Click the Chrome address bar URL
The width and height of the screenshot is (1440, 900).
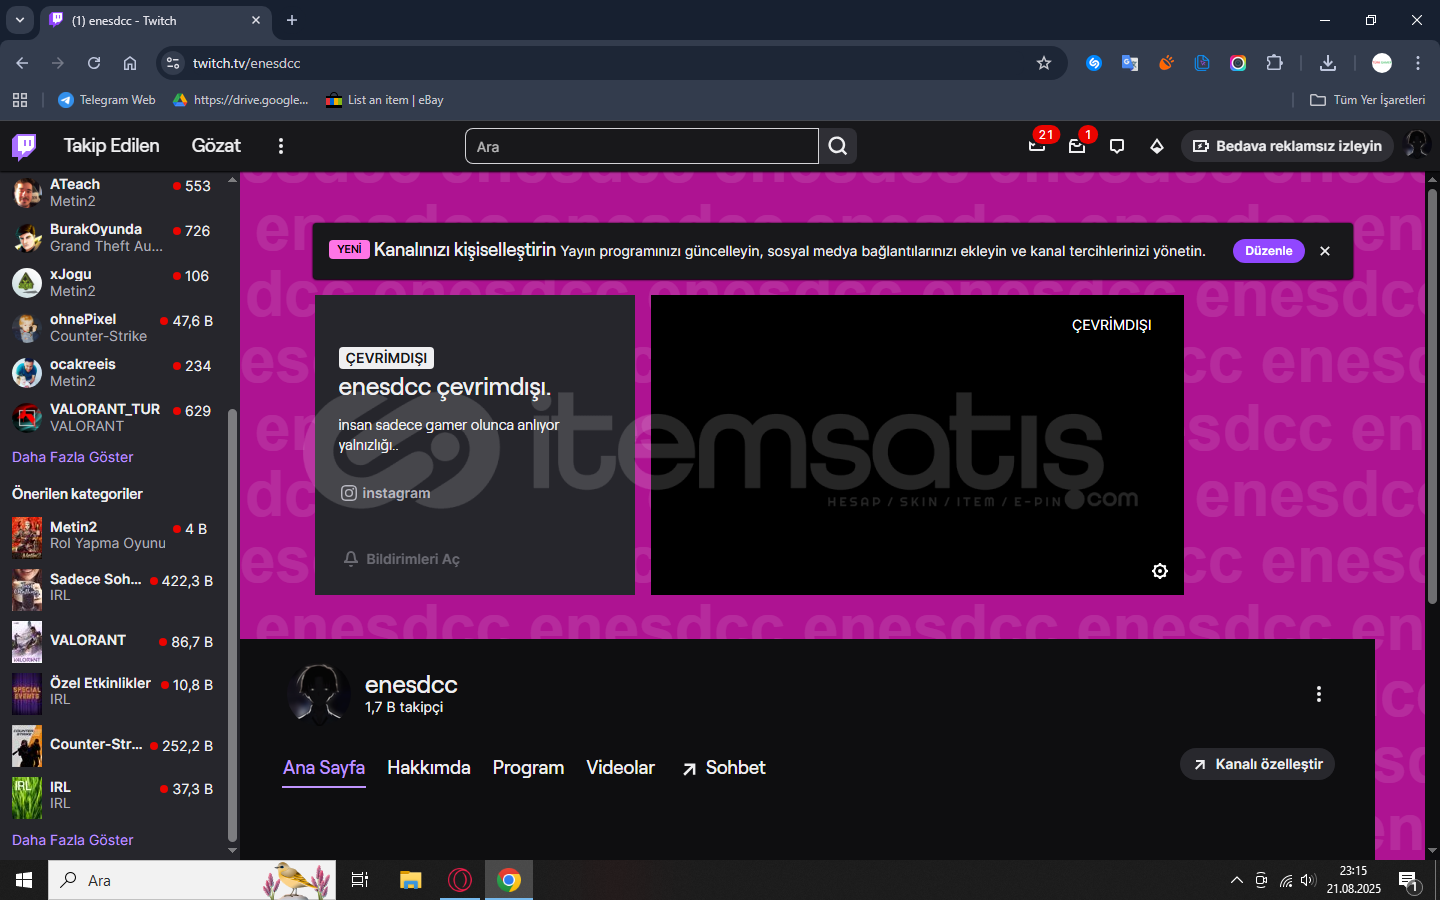point(246,63)
